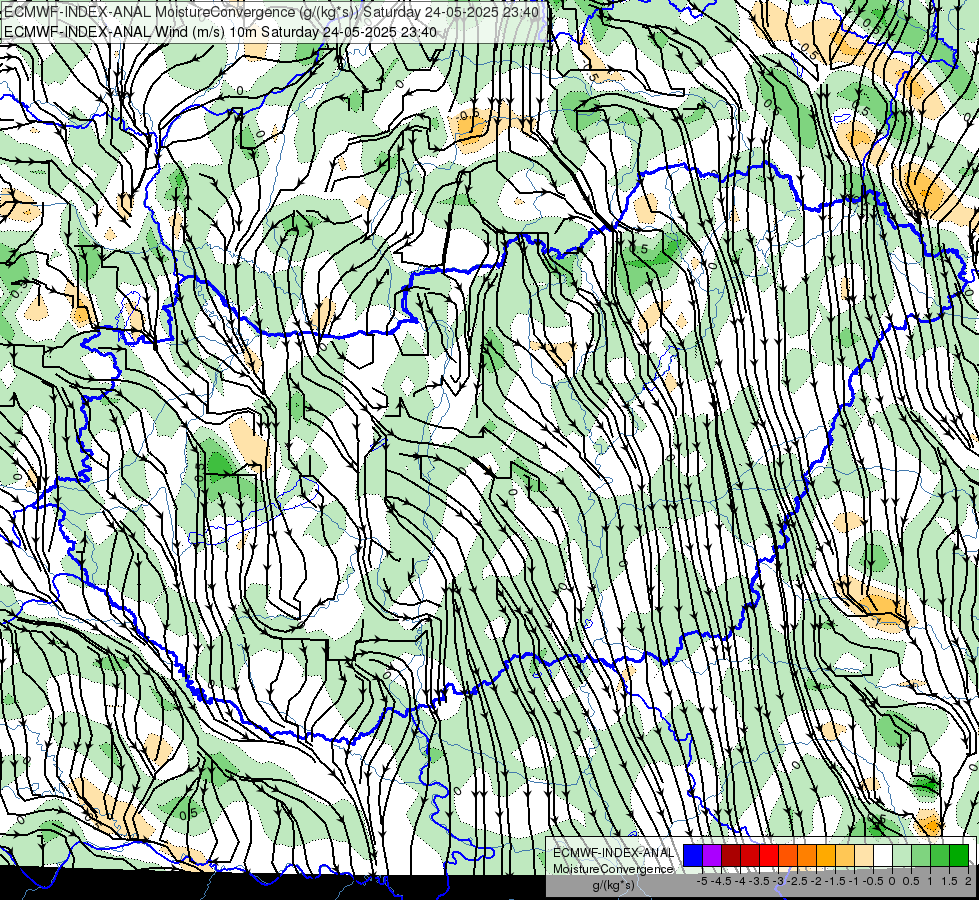Click the legend tick label -3.5
Screen dimensions: 979x900
758,881
